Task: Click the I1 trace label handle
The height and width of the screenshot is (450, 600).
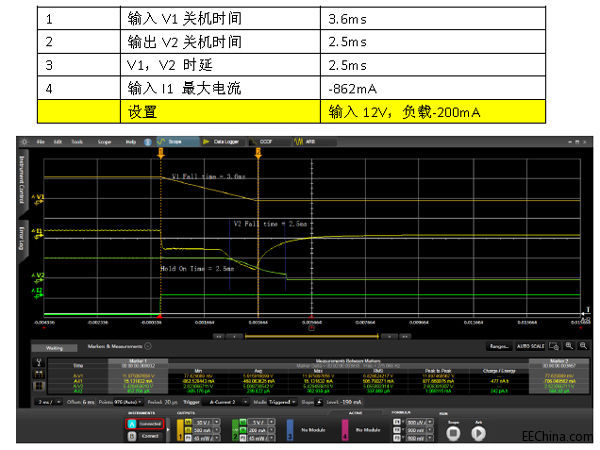Action: coord(38,233)
